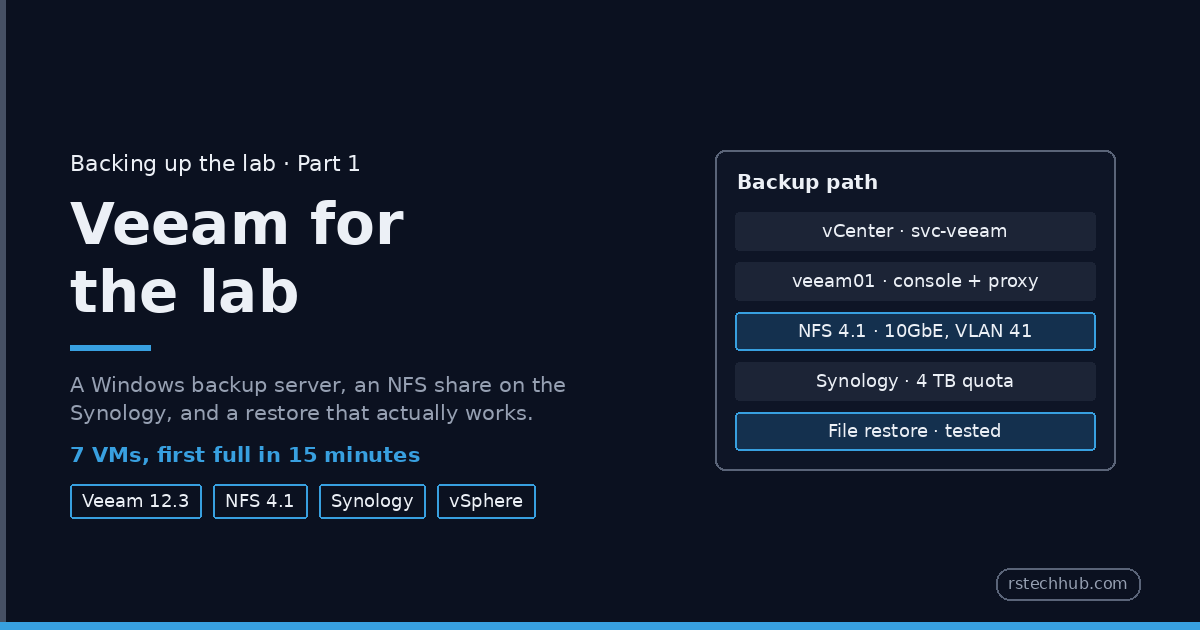Select the Backing up the lab · Part 1 text
Screen dimensions: 1200x630
click(215, 164)
